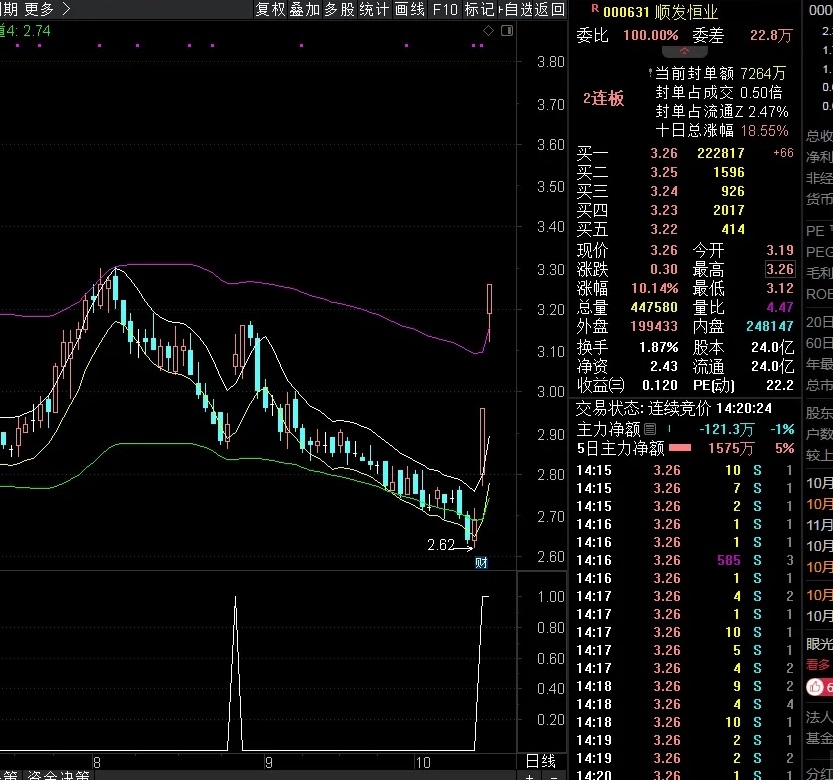The image size is (833, 780).
Task: Open the 叠加 overlay menu
Action: (x=305, y=10)
